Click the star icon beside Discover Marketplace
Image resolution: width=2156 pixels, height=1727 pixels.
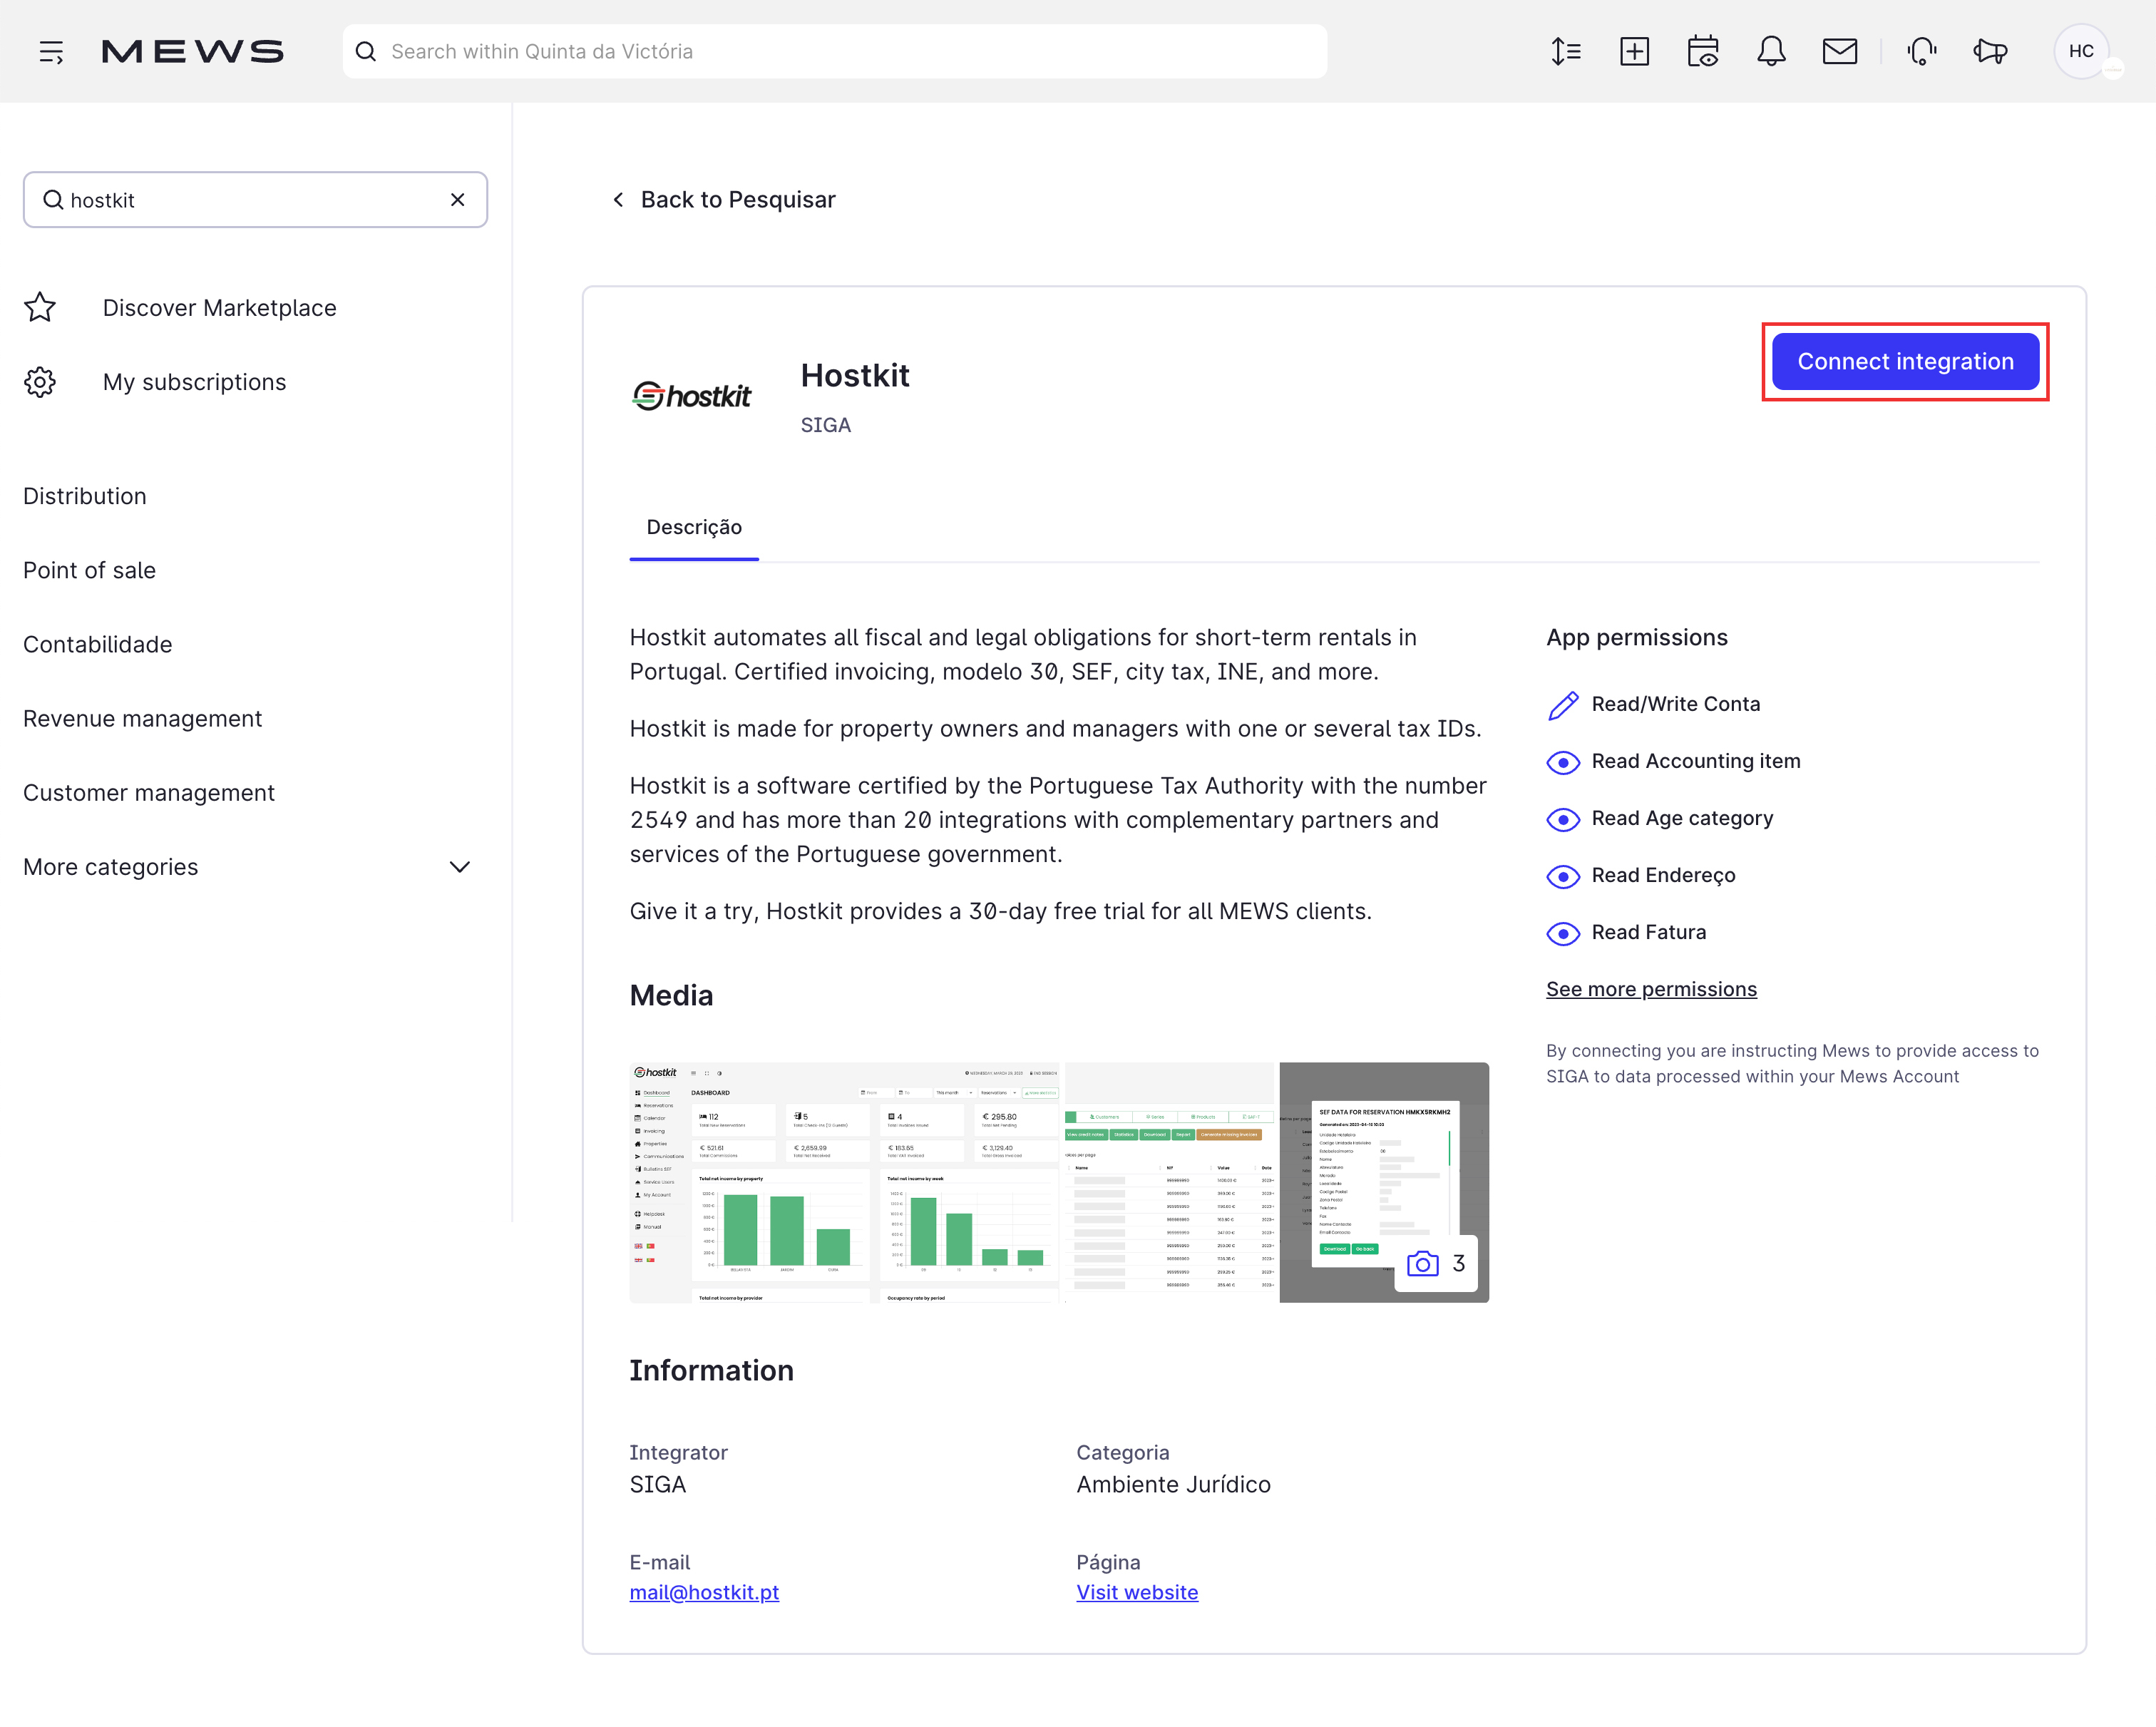(40, 307)
